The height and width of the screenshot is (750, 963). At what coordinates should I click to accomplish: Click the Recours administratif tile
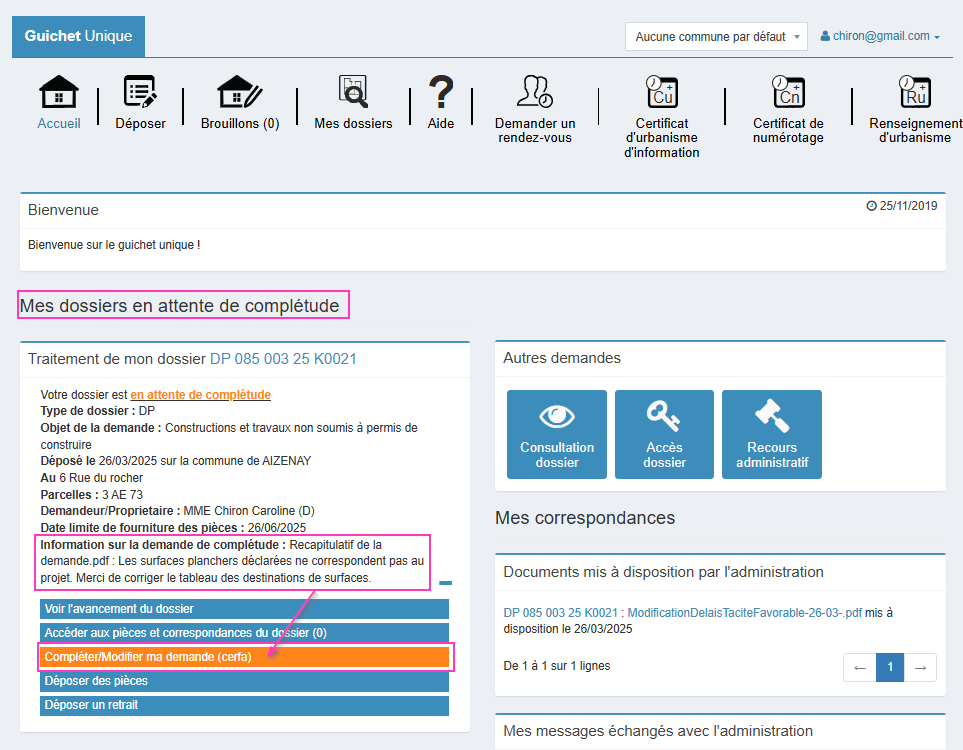[772, 435]
